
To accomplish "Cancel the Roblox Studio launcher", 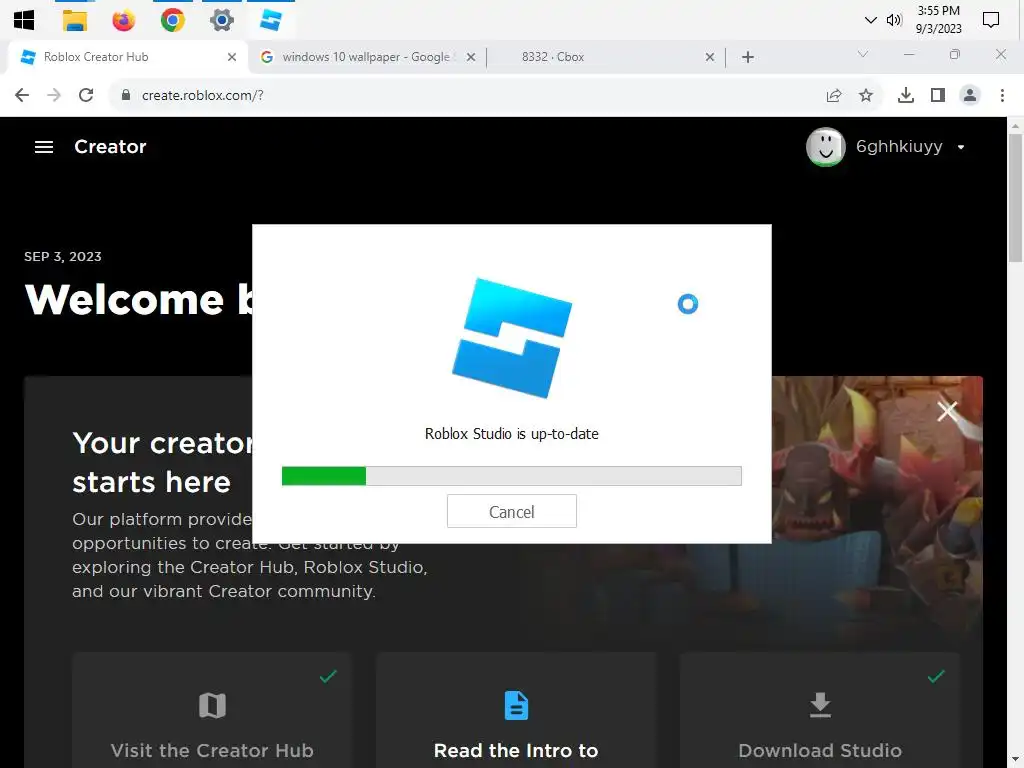I will pos(511,511).
